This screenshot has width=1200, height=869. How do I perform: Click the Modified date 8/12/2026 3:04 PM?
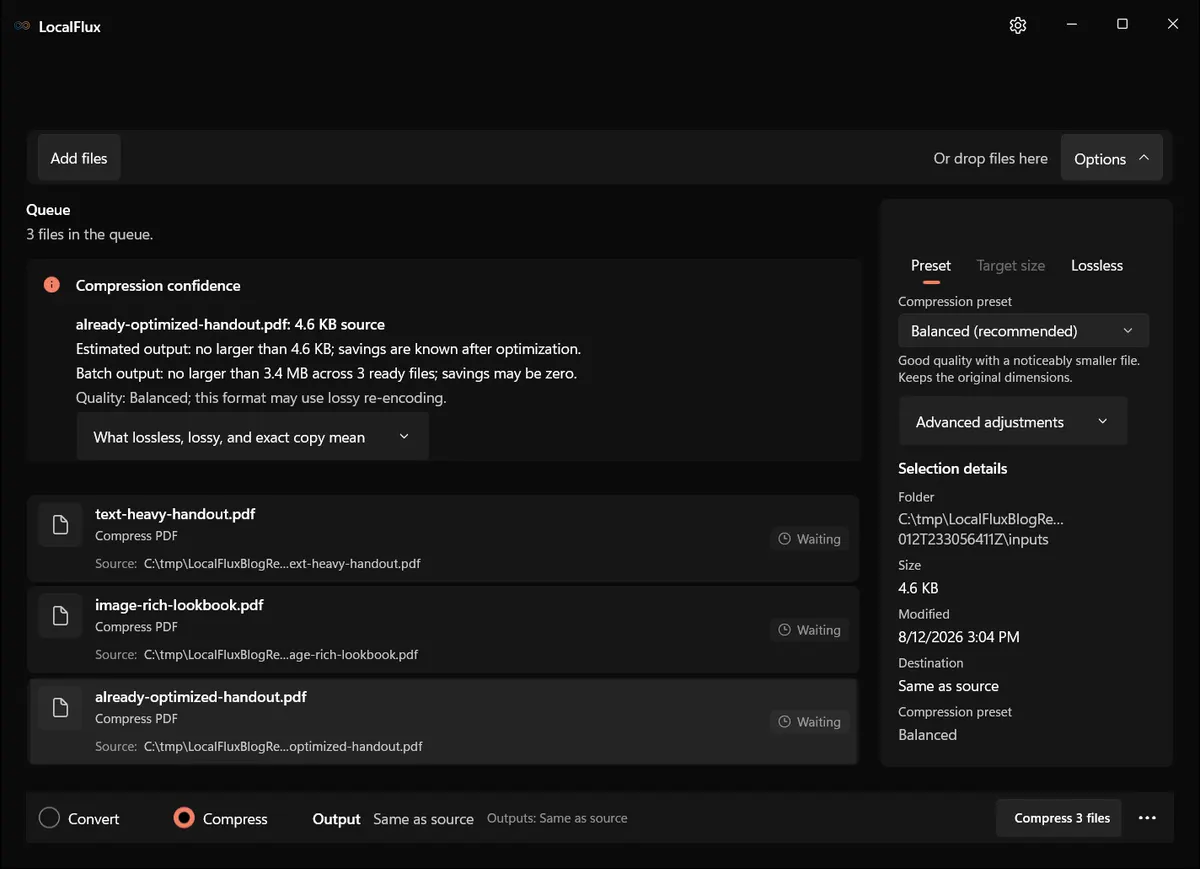pyautogui.click(x=959, y=637)
